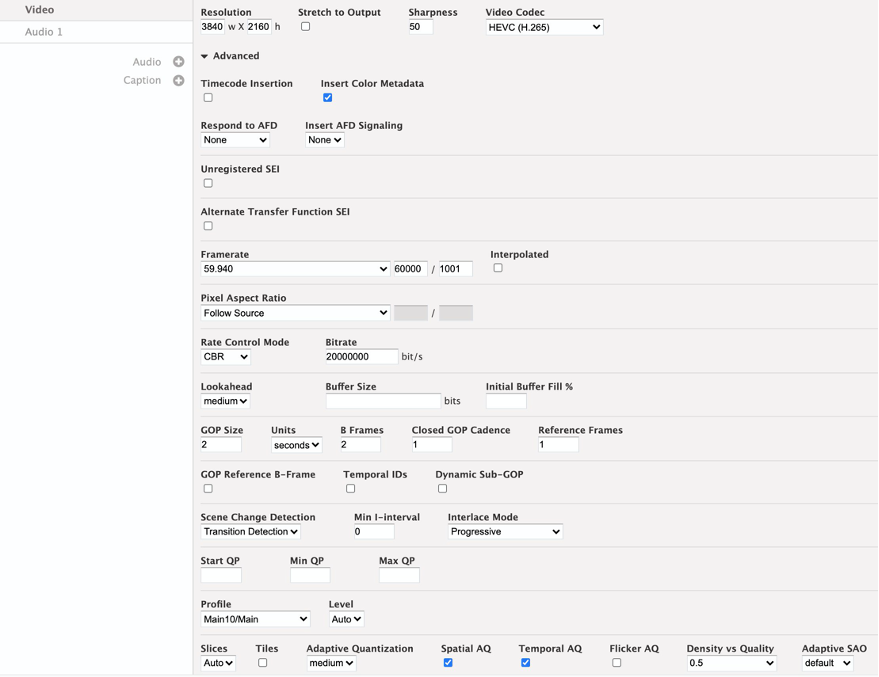The image size is (879, 677).
Task: Toggle the Spatial AQ checkbox
Action: click(448, 662)
